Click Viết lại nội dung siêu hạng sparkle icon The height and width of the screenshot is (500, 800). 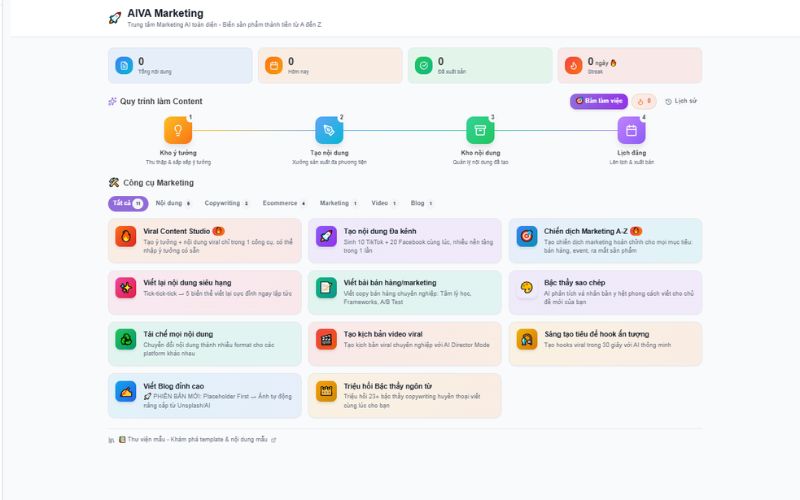point(126,288)
